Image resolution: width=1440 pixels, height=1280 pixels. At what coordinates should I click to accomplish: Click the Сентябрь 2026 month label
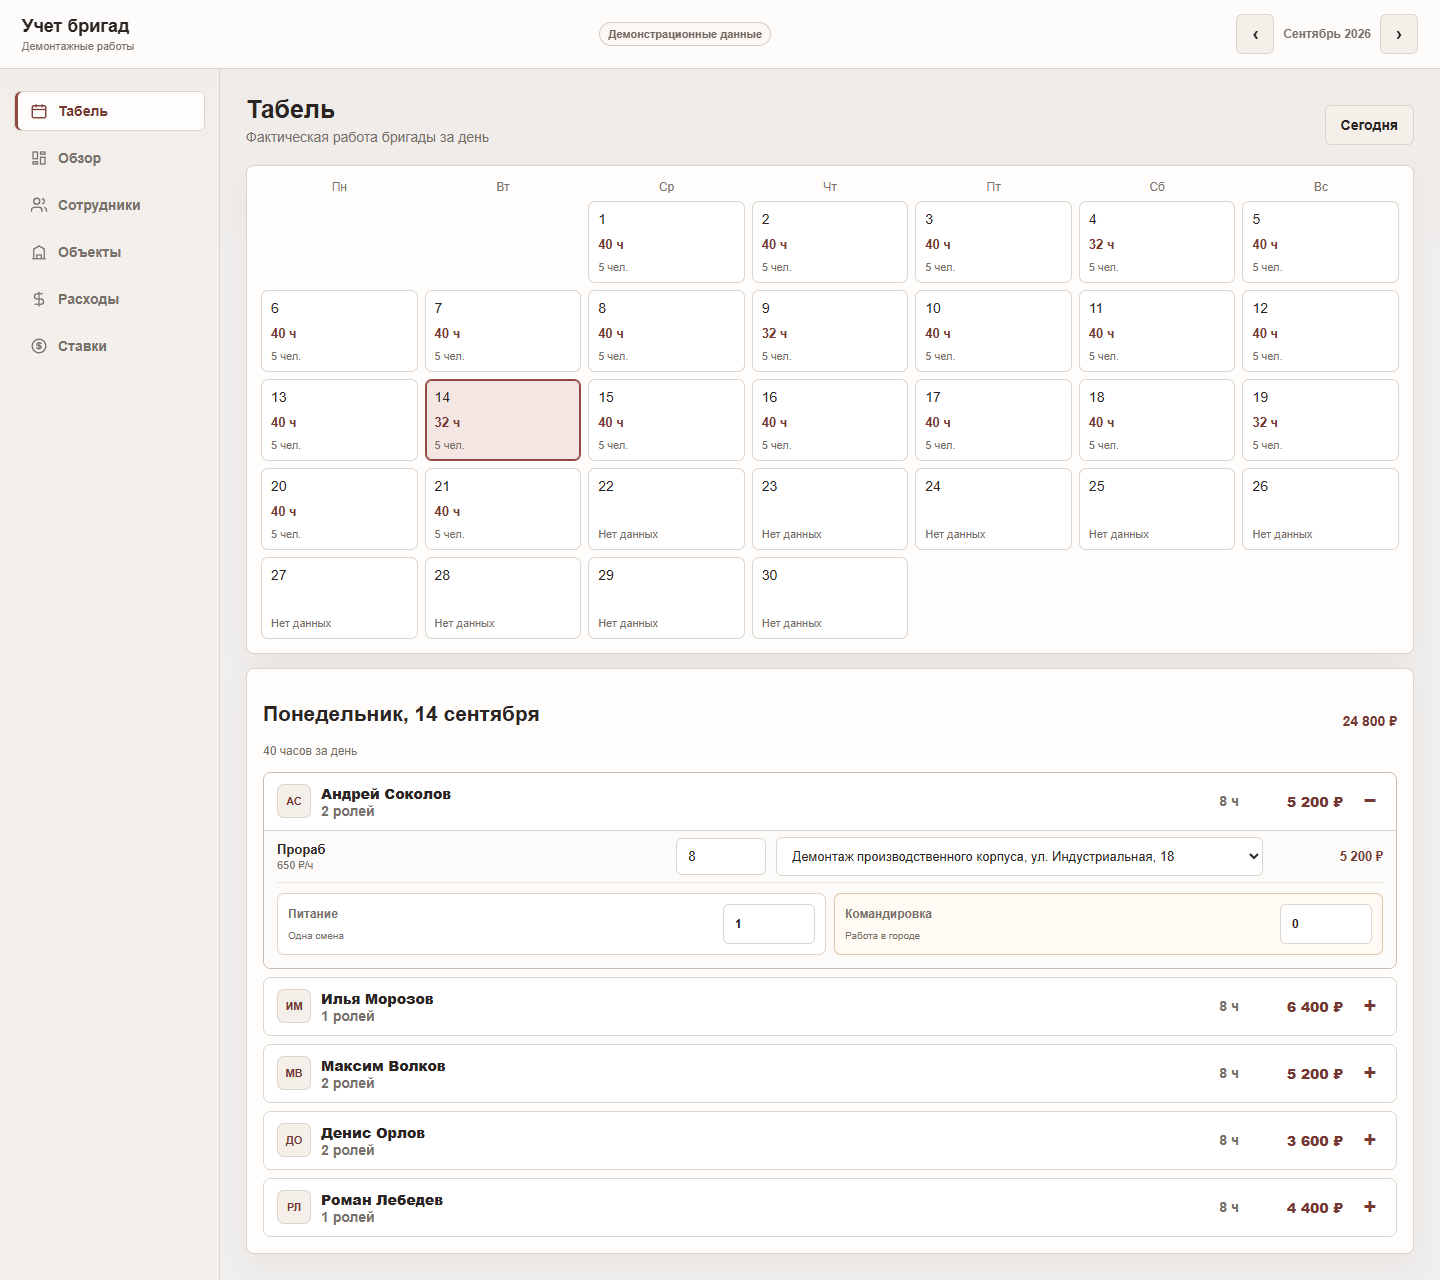click(x=1327, y=34)
